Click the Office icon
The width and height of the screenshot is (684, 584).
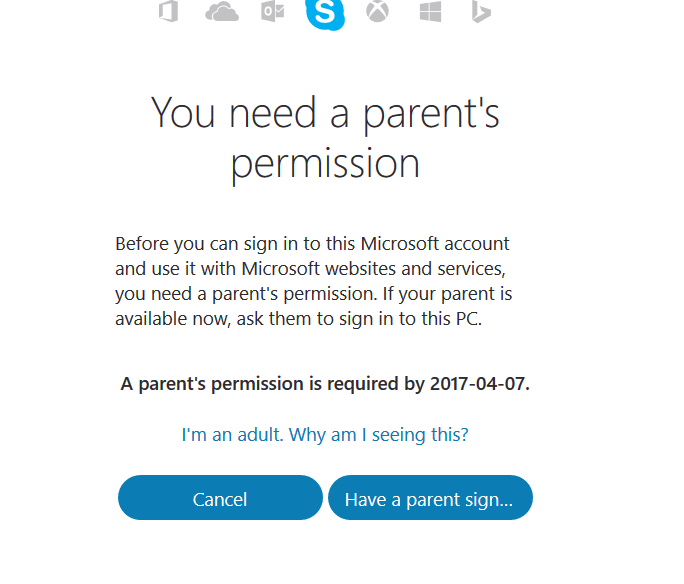pos(168,12)
